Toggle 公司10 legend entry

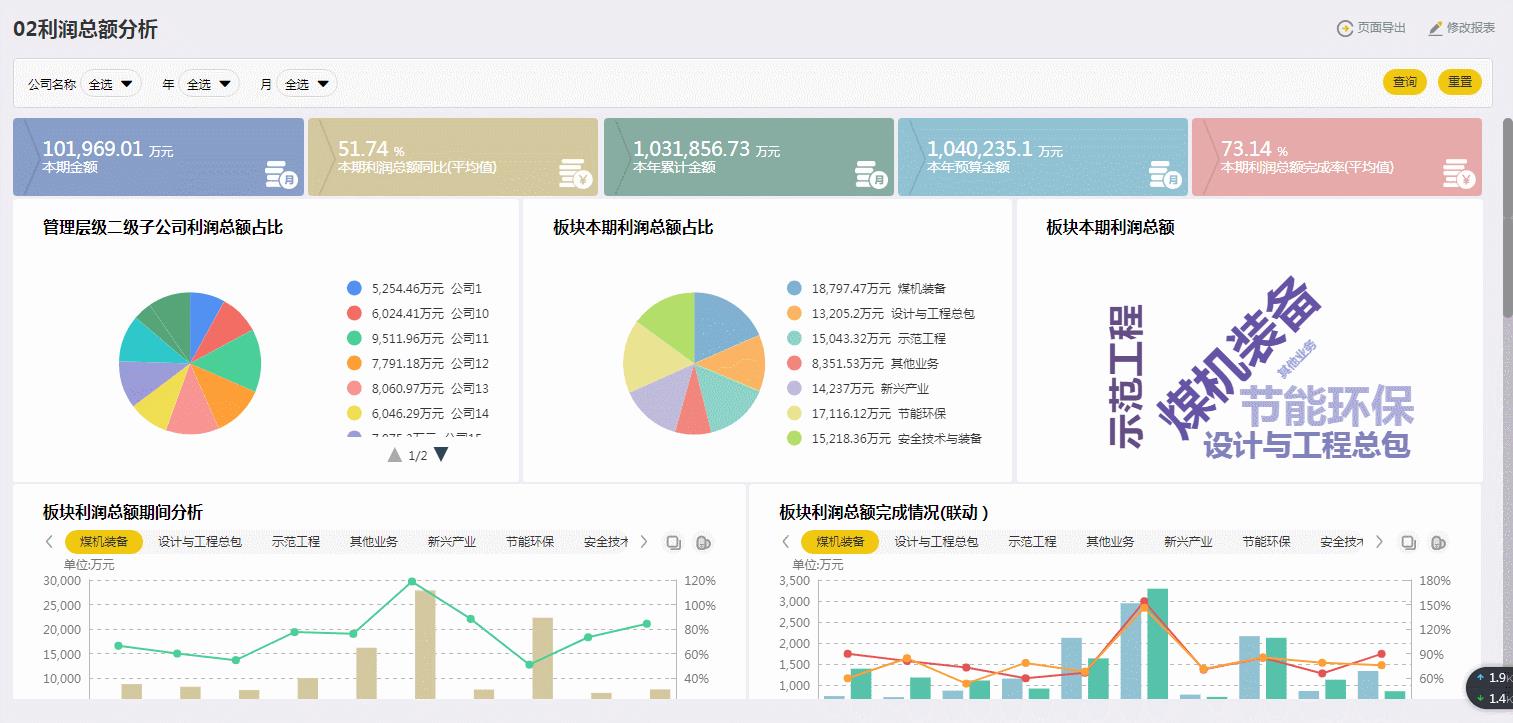pyautogui.click(x=417, y=313)
